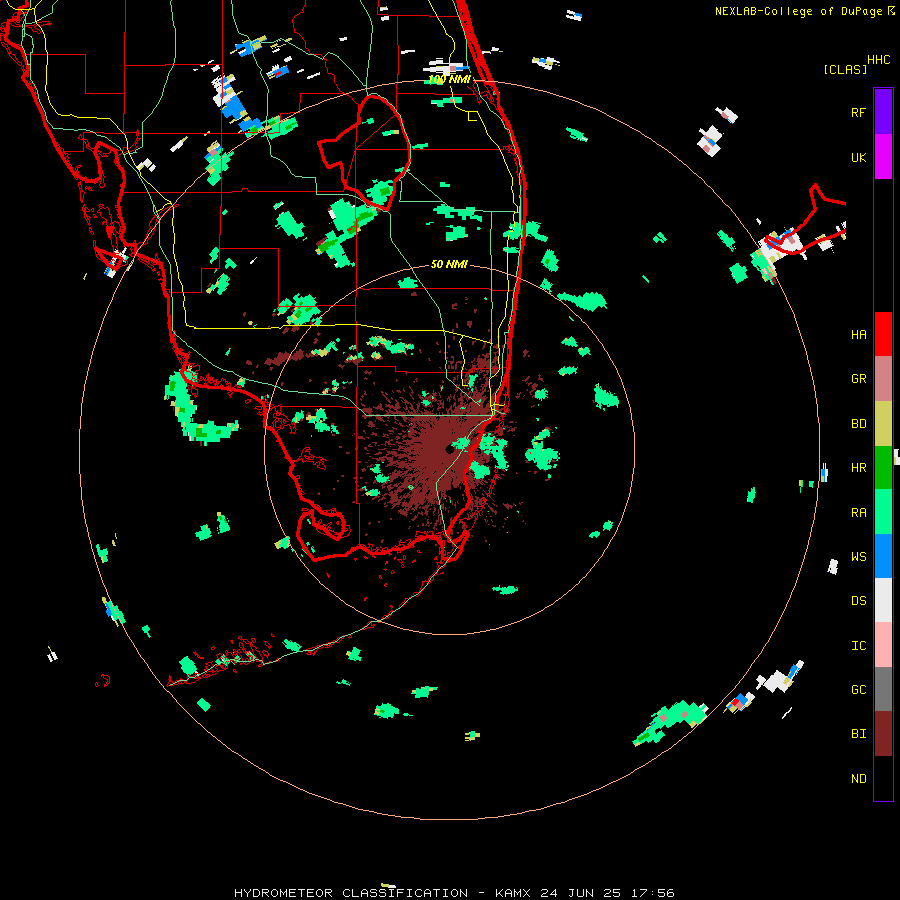
Task: Click the IC legend label
Action: tap(859, 646)
